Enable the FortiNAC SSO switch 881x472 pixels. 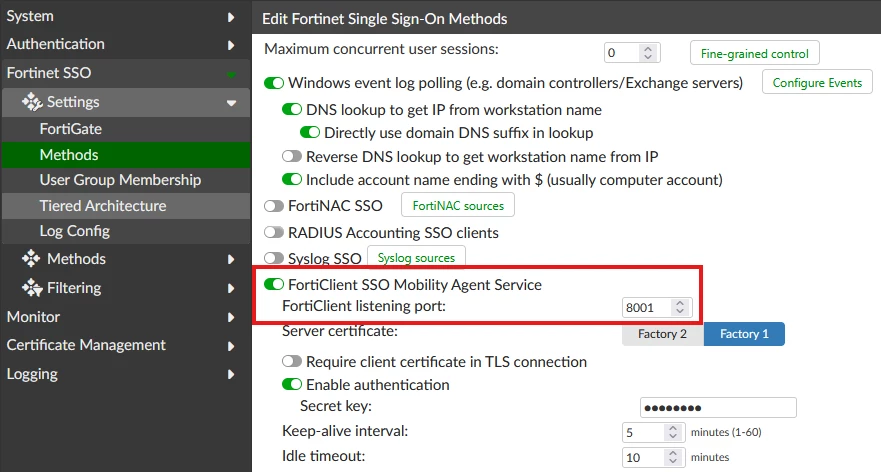click(x=274, y=206)
